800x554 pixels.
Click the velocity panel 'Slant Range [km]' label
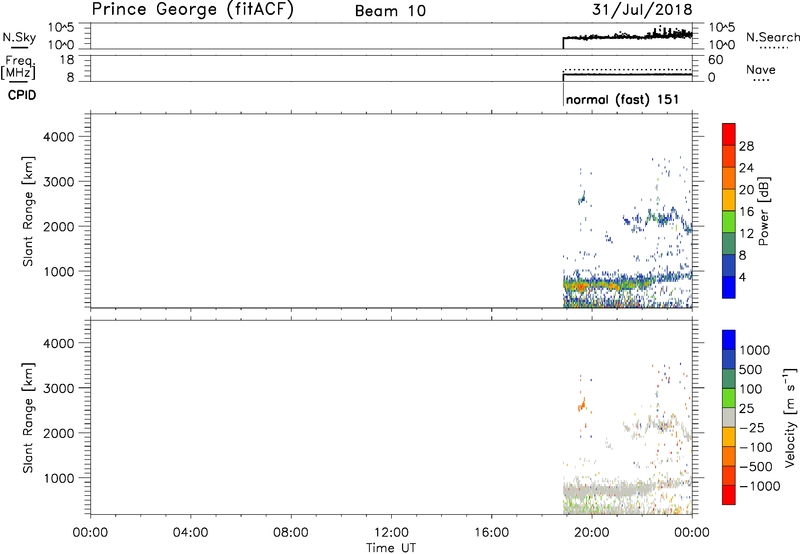pyautogui.click(x=28, y=418)
